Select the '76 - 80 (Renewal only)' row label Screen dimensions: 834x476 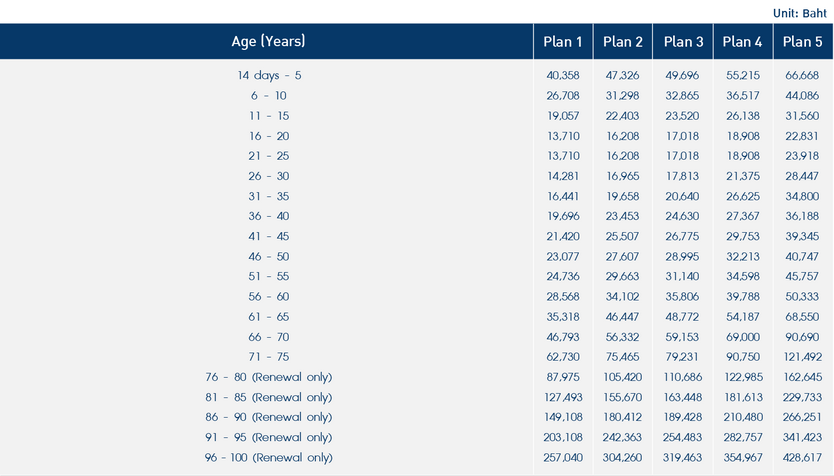tap(269, 377)
